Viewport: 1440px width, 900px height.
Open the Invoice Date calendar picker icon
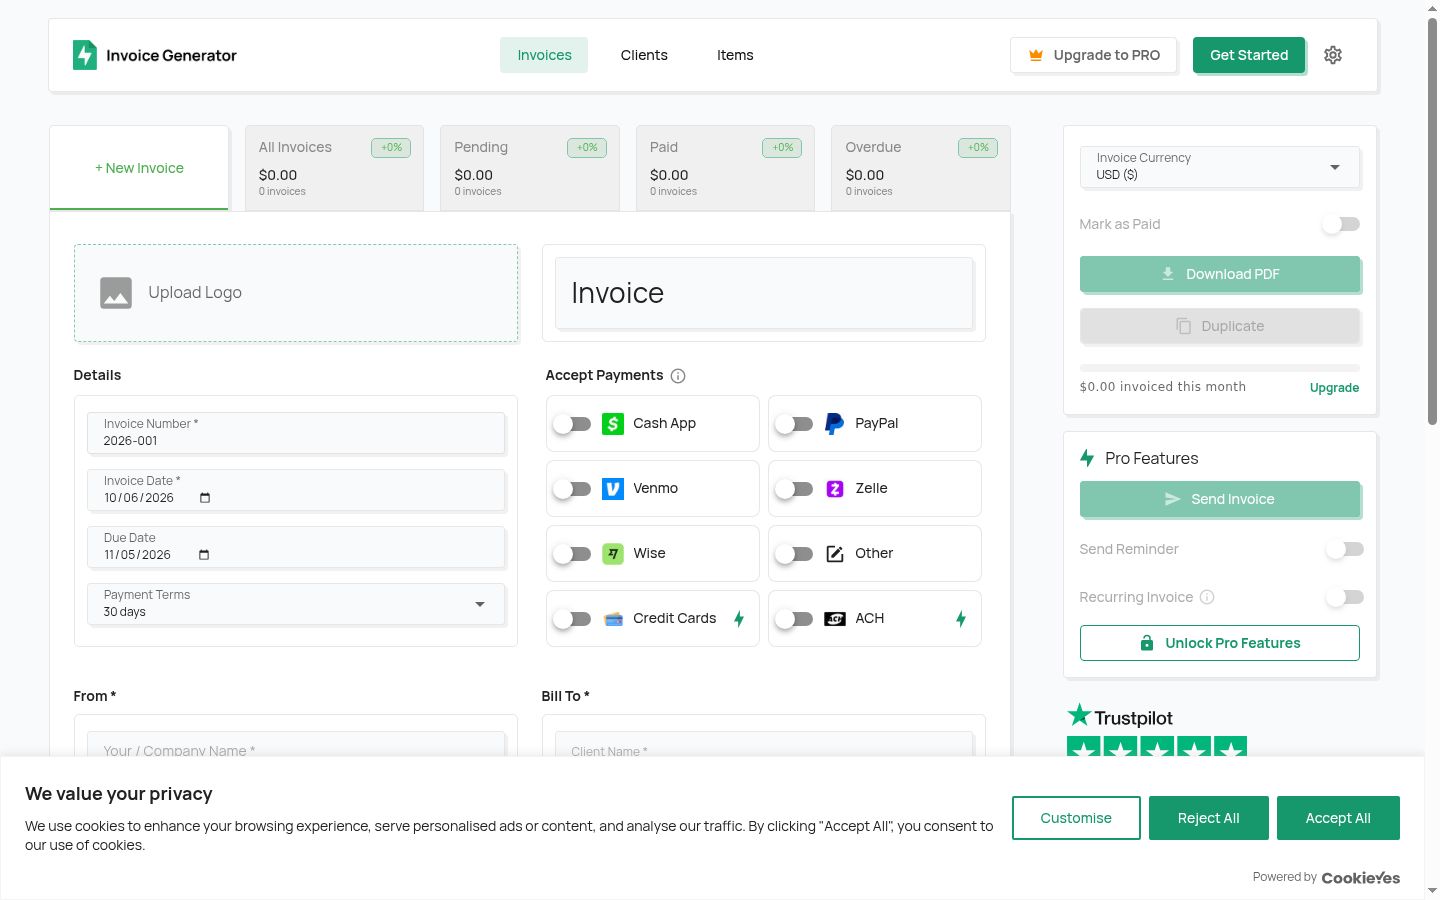[205, 498]
